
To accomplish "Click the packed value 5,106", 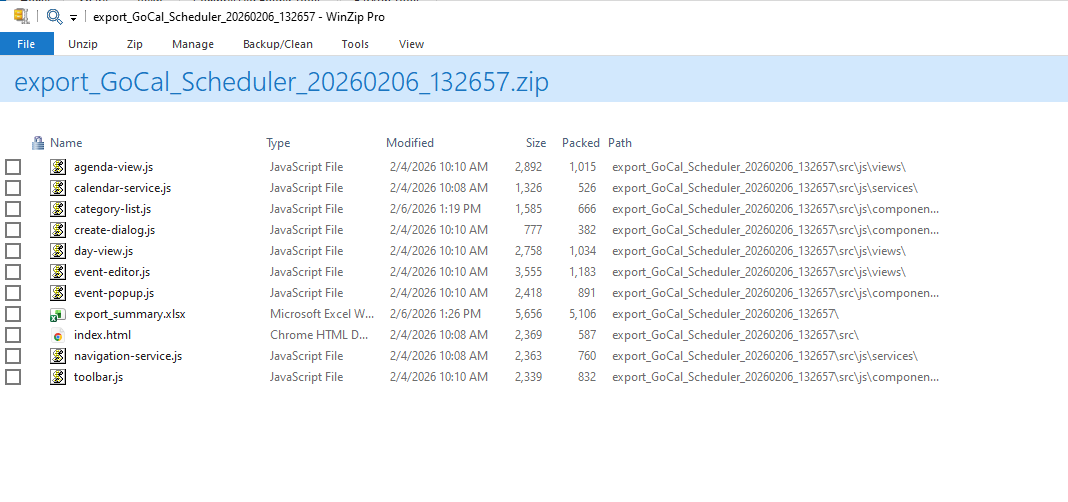I will pyautogui.click(x=582, y=314).
